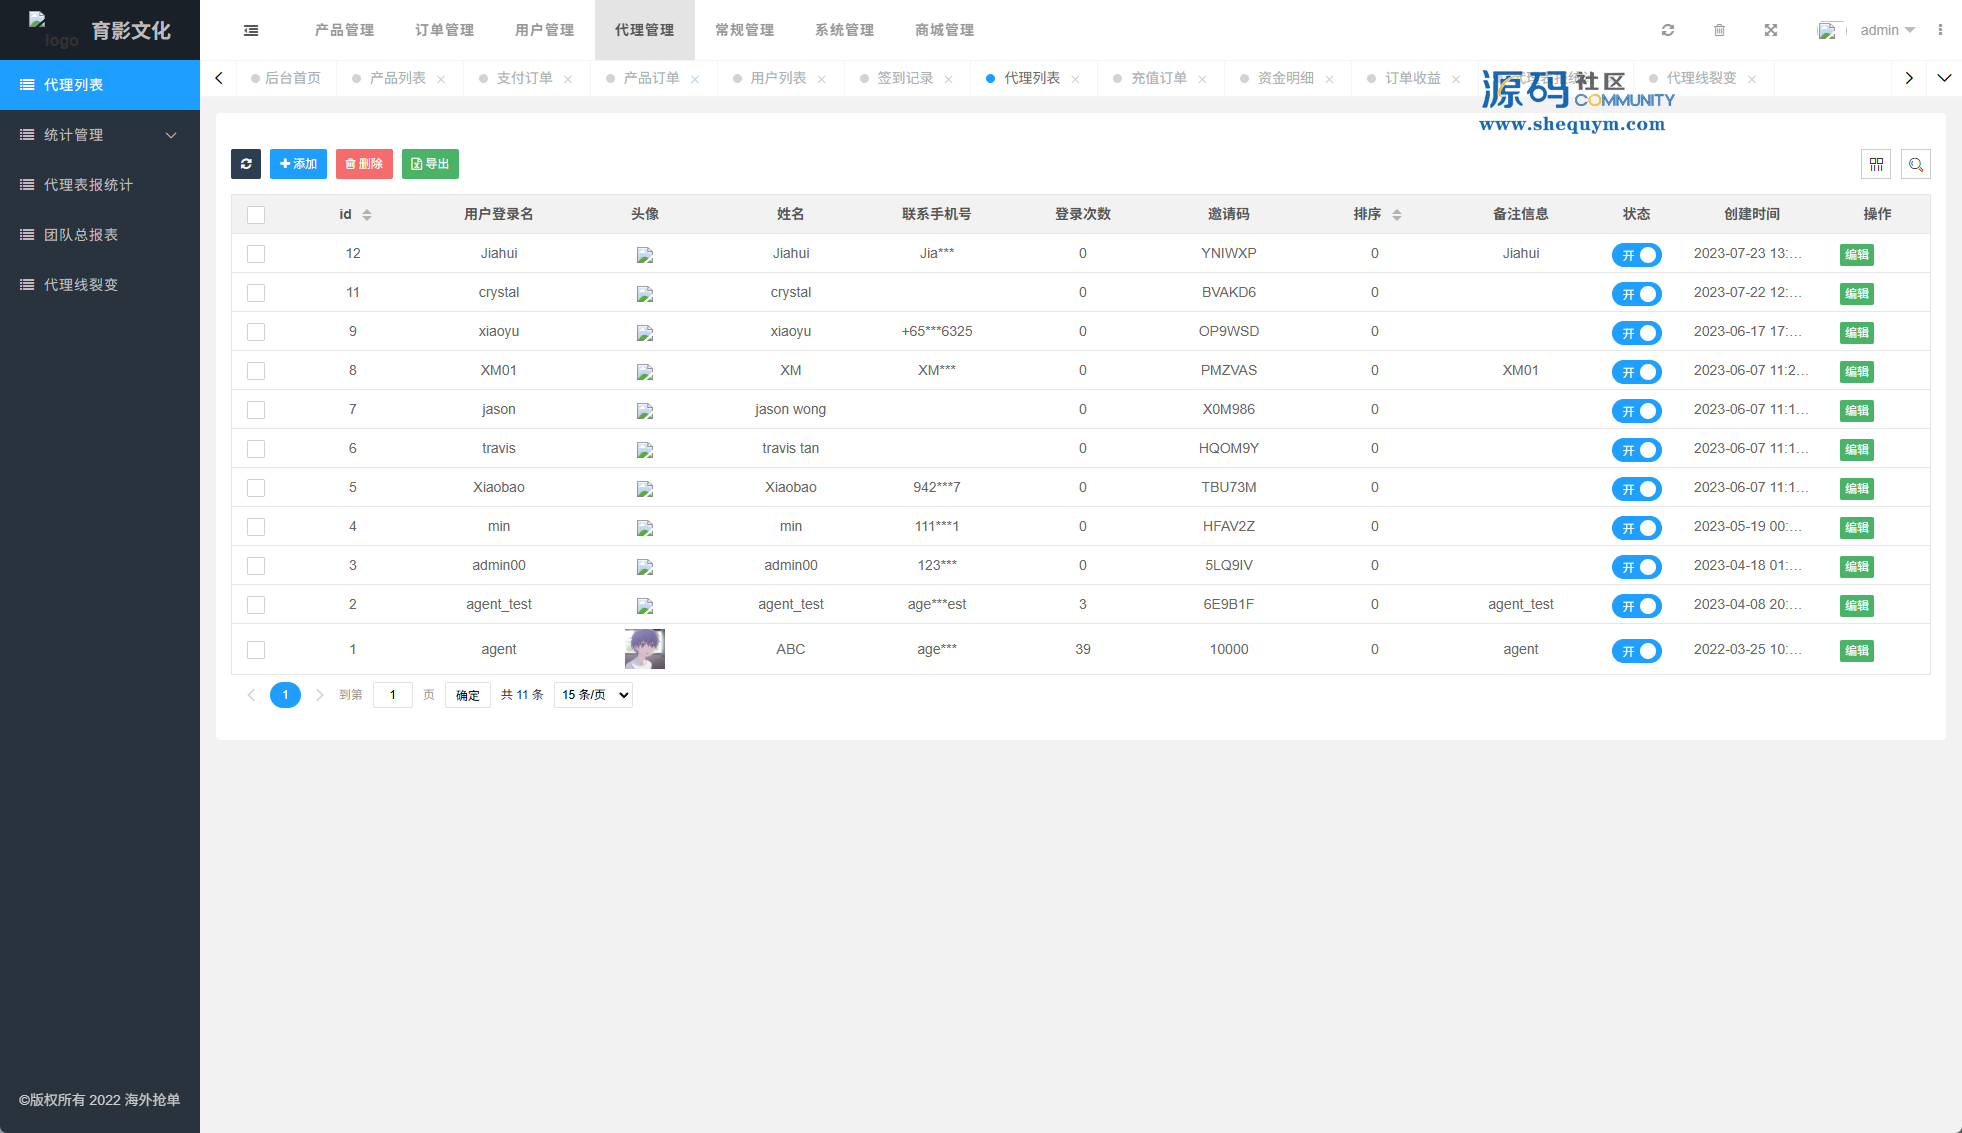Viewport: 1962px width, 1133px height.
Task: Open the table search magnifier icon
Action: [1915, 164]
